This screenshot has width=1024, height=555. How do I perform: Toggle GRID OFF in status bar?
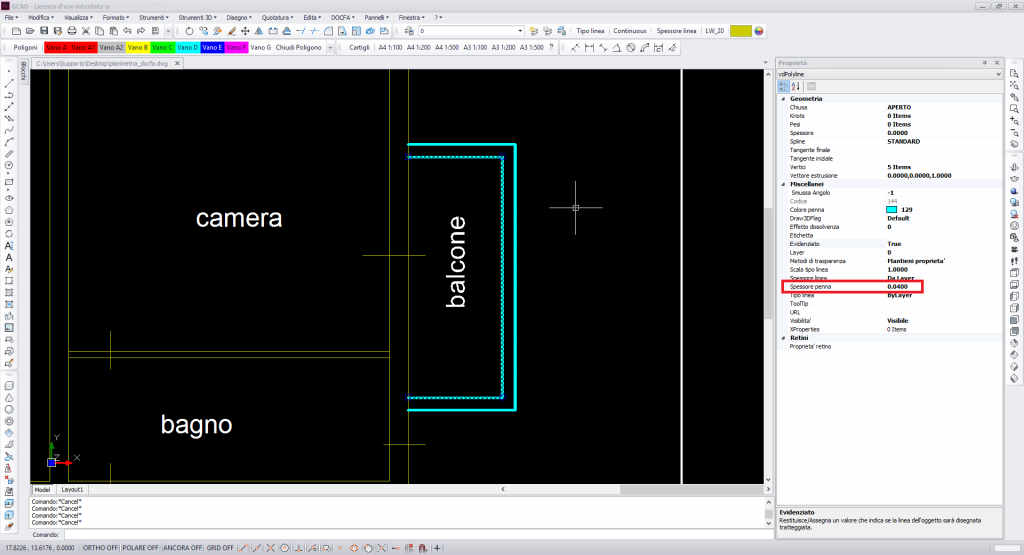[220, 548]
